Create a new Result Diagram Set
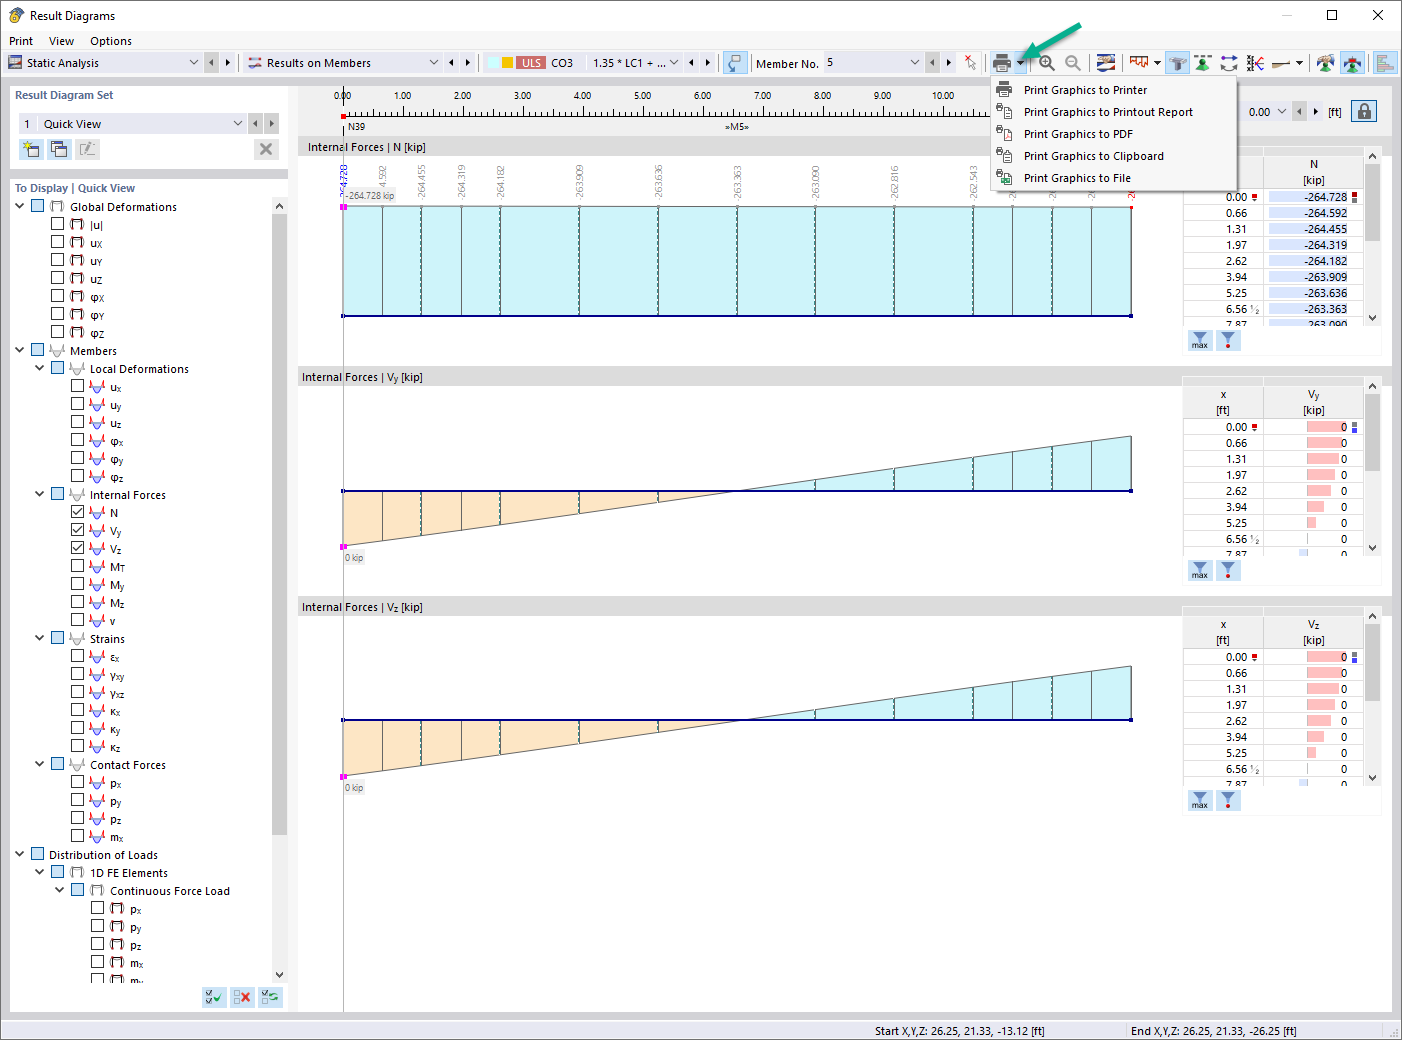The width and height of the screenshot is (1402, 1040). tap(31, 148)
